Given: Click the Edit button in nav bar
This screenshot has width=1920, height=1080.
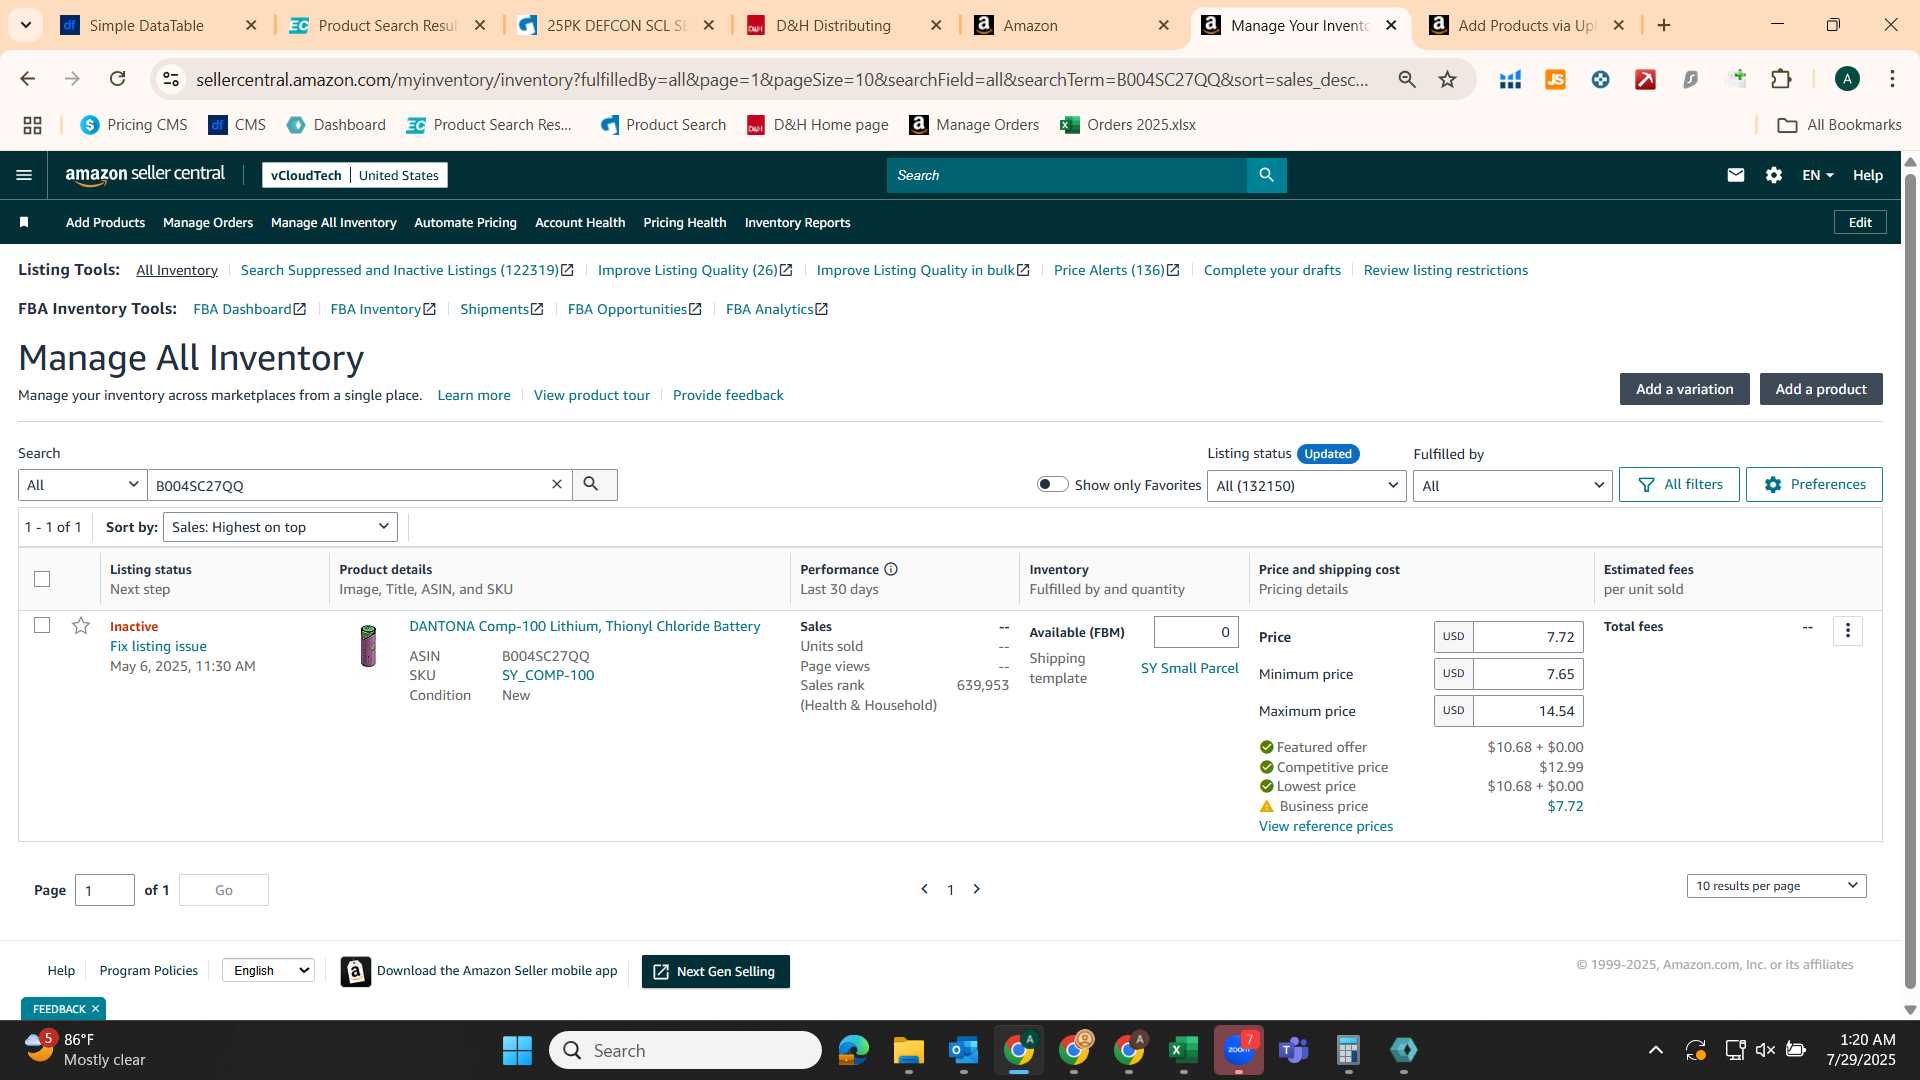Looking at the screenshot, I should coord(1860,222).
